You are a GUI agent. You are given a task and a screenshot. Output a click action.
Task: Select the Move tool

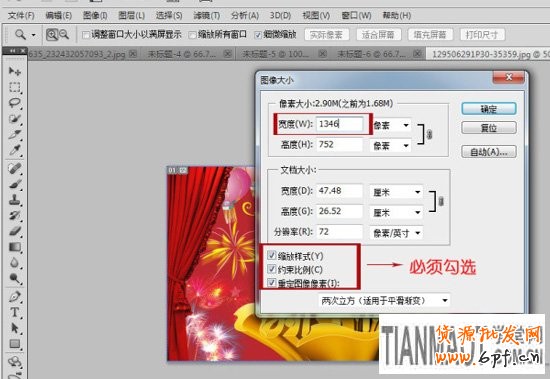pos(14,71)
